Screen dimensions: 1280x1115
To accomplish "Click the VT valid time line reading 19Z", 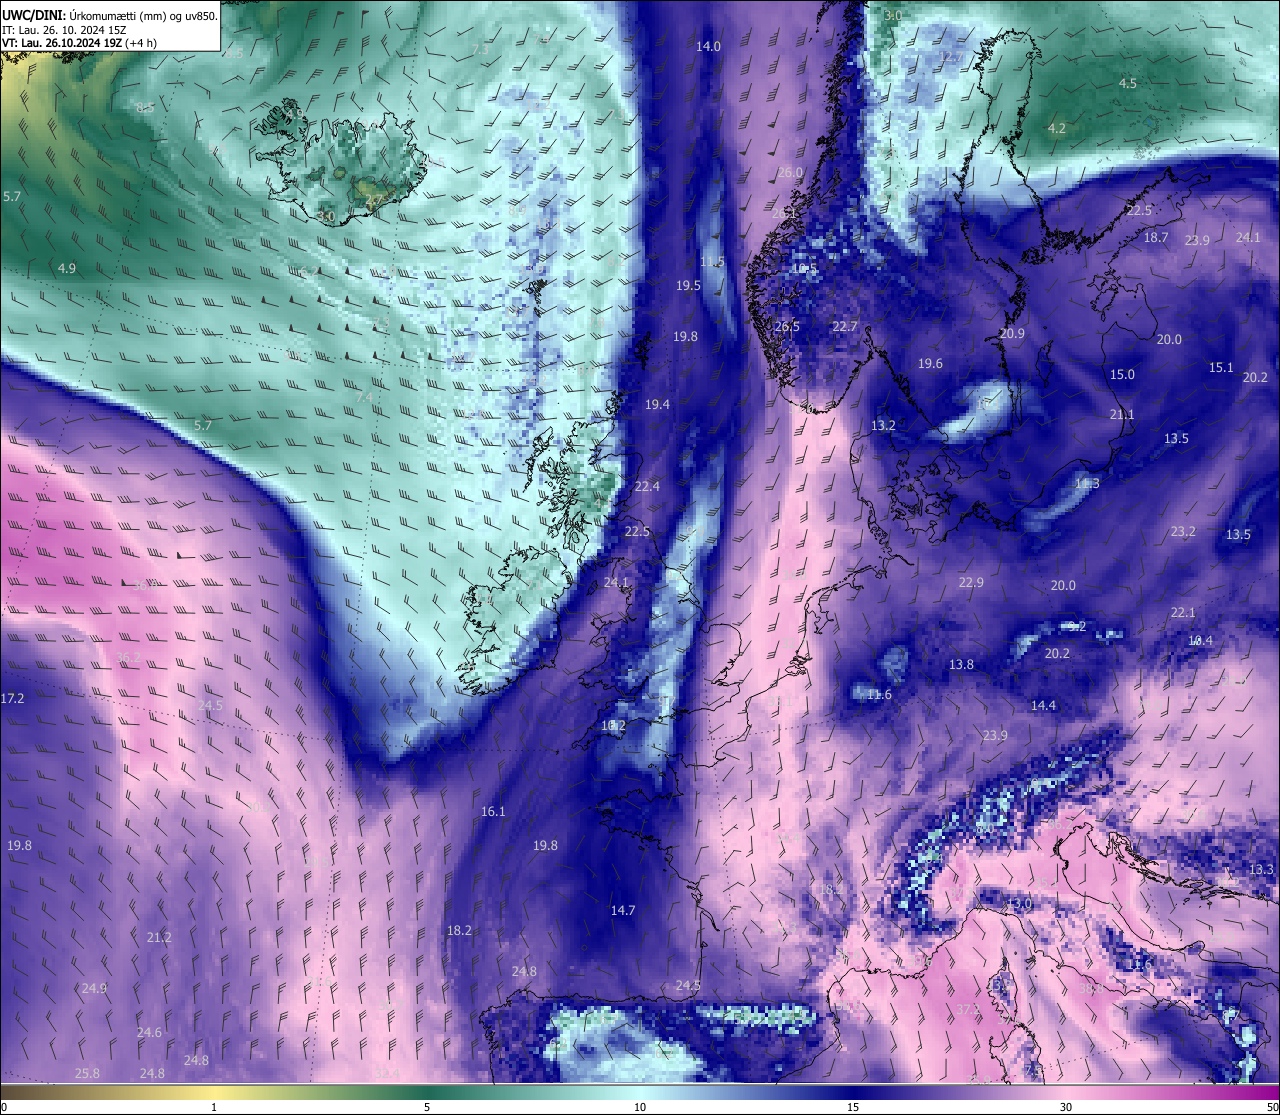I will pyautogui.click(x=79, y=43).
